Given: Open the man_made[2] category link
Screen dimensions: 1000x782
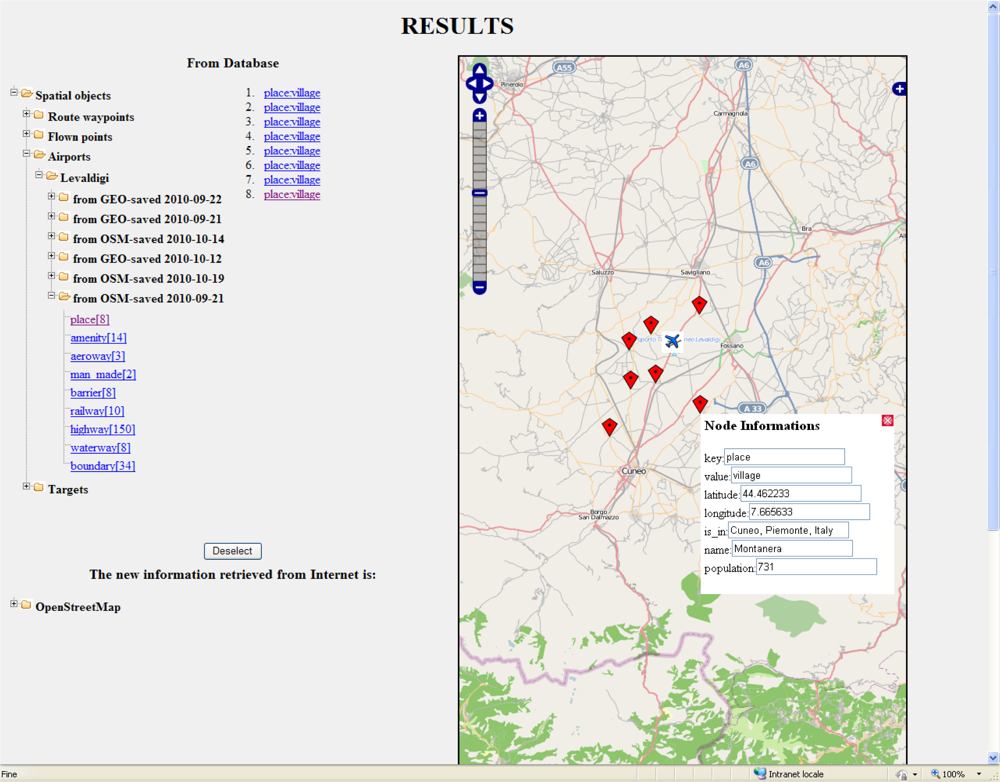Looking at the screenshot, I should click(103, 374).
